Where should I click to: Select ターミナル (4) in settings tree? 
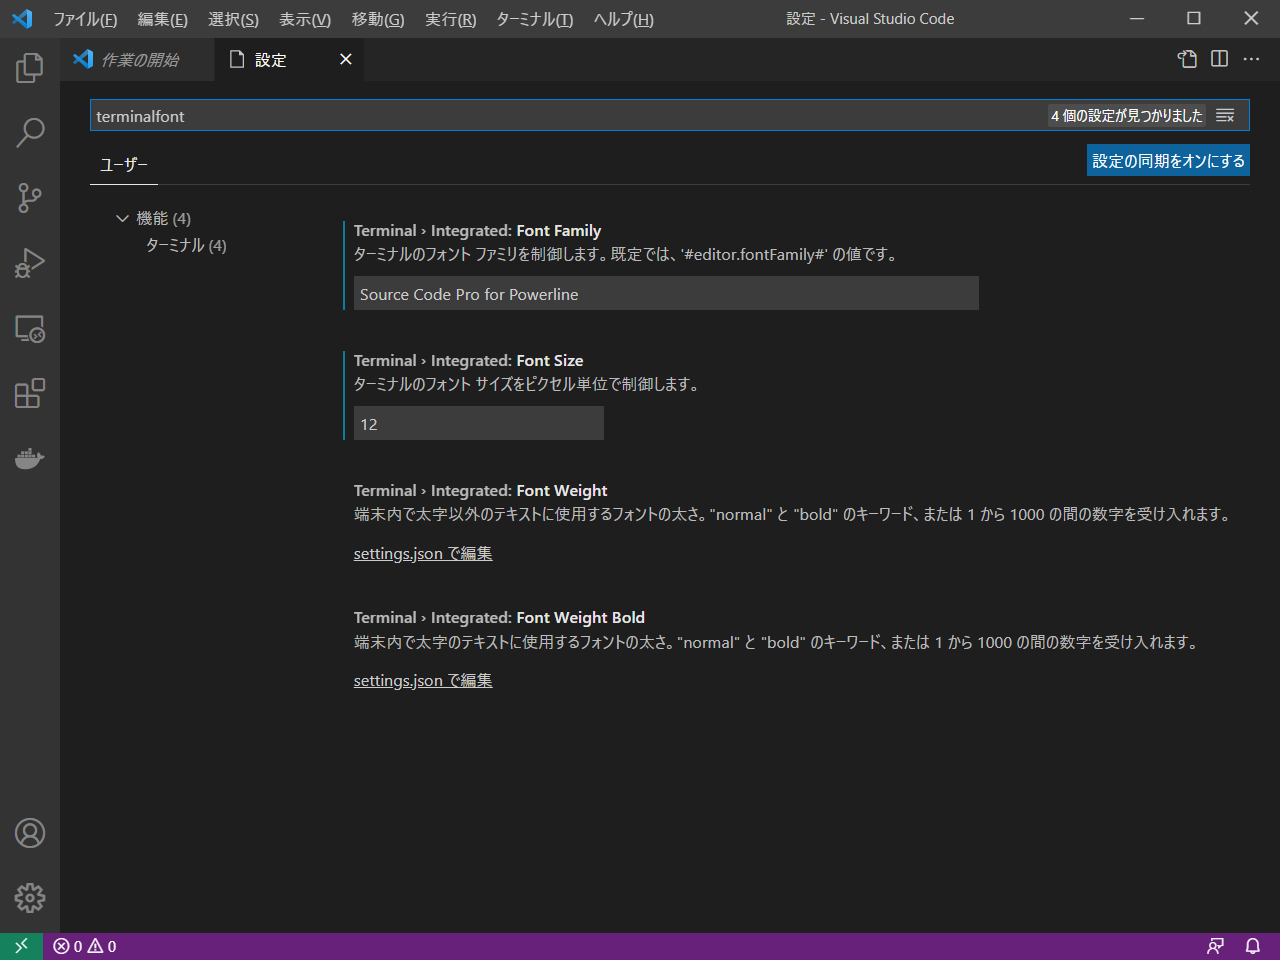tap(186, 245)
